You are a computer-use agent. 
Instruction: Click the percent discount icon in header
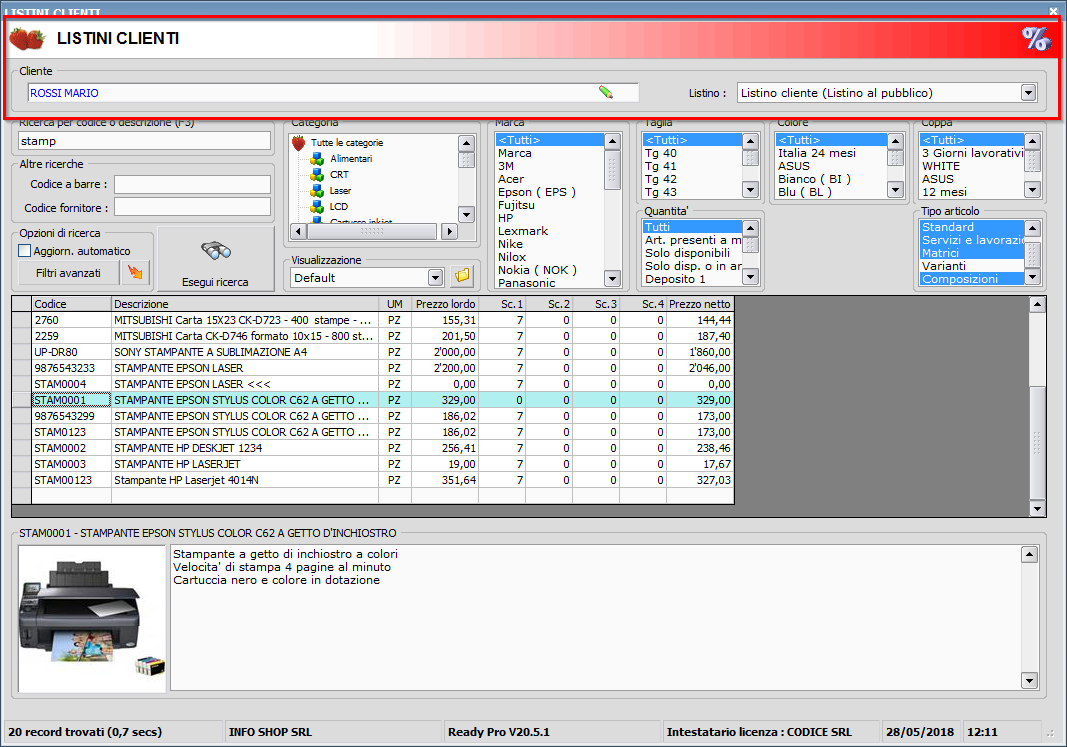(1036, 39)
